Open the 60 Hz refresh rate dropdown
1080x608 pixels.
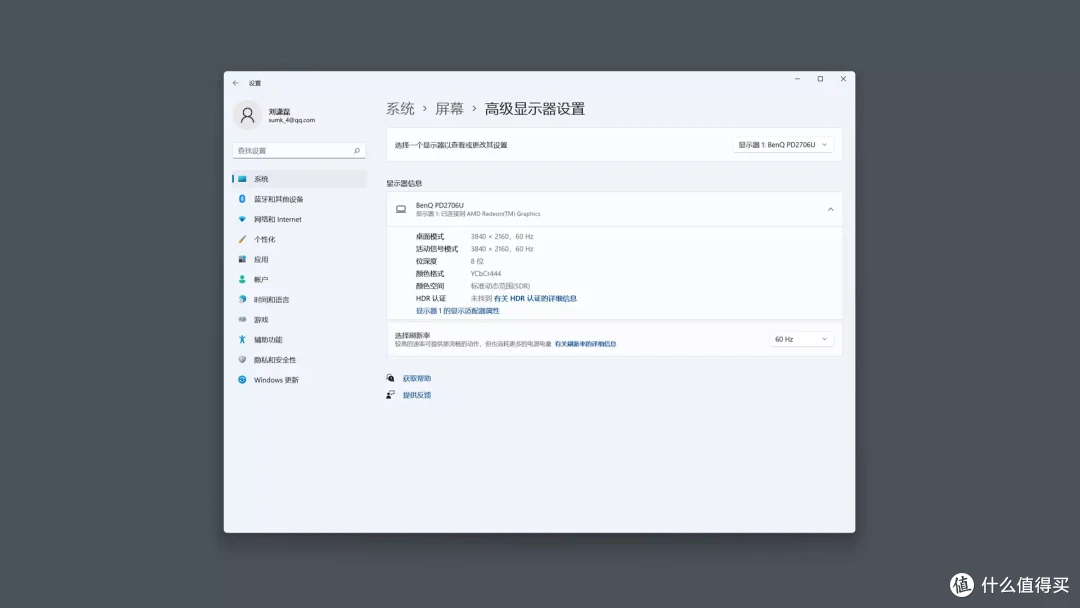tap(801, 339)
